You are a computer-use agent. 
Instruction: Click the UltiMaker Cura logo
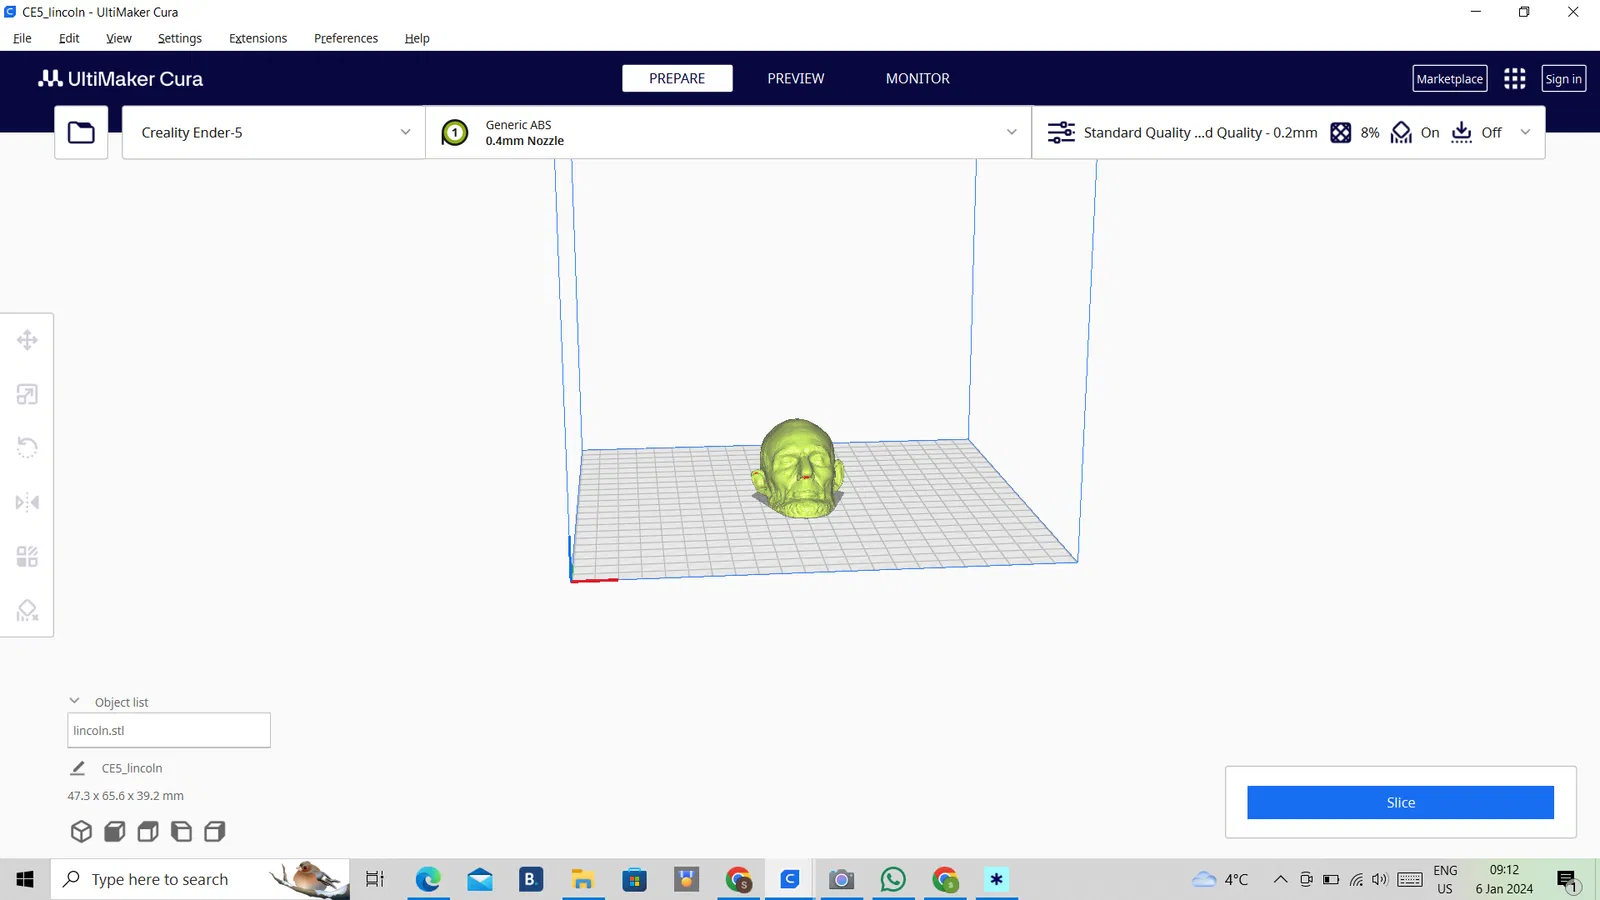(x=121, y=79)
